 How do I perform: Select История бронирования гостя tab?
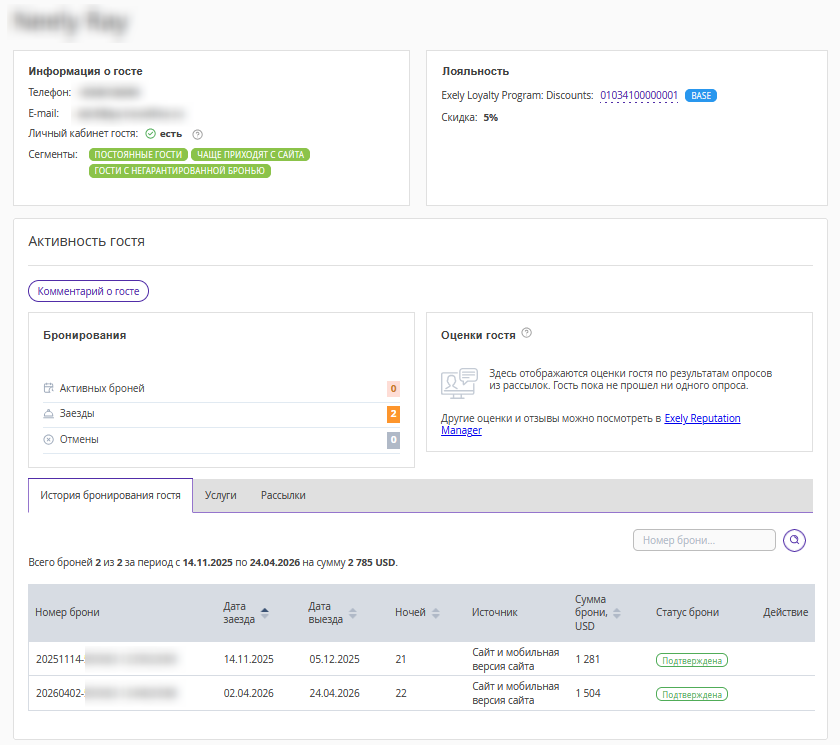[110, 495]
